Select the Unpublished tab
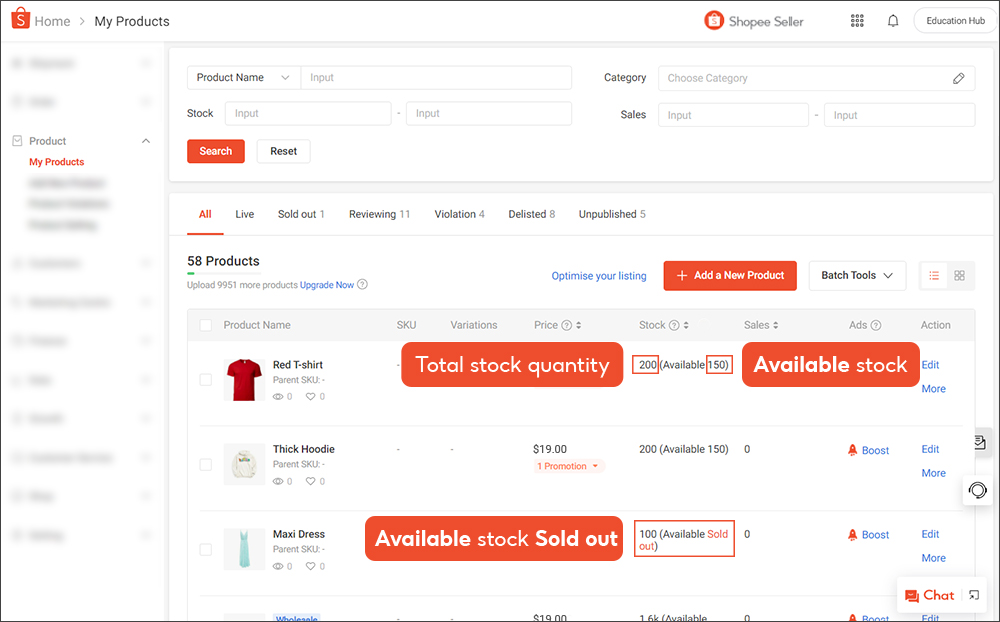The height and width of the screenshot is (622, 1000). tap(612, 214)
